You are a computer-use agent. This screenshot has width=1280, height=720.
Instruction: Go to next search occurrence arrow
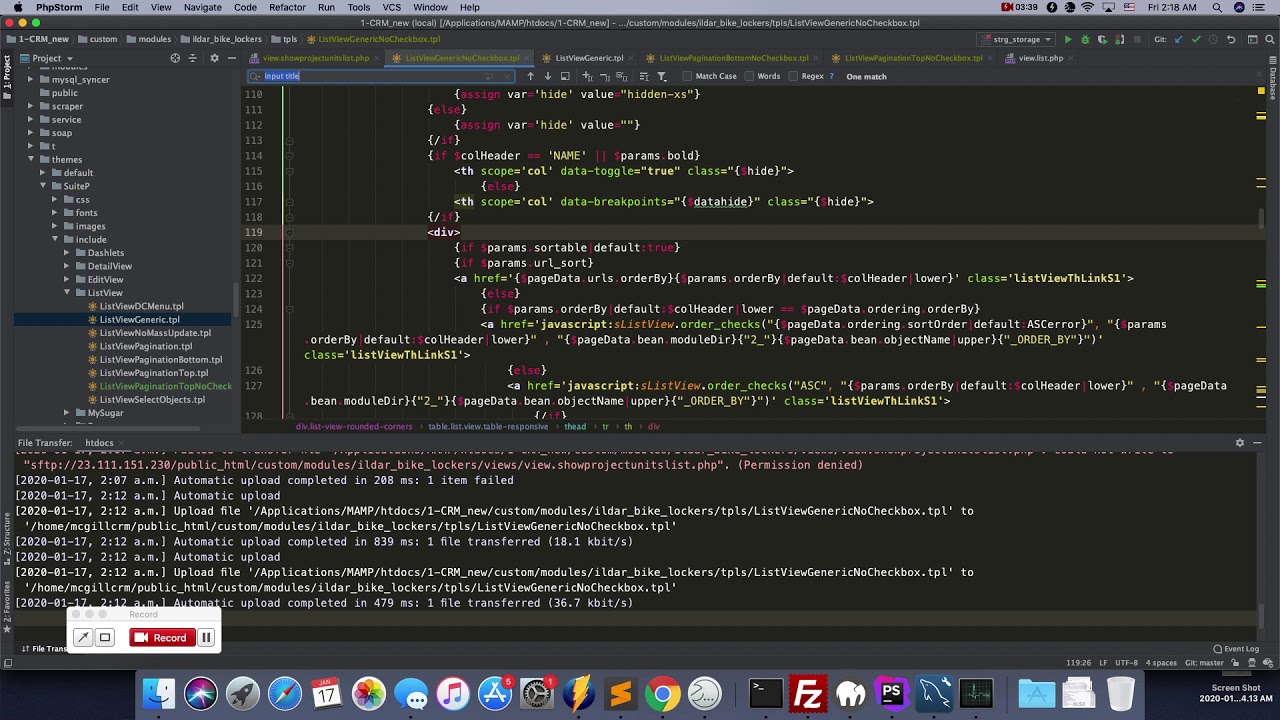[547, 76]
